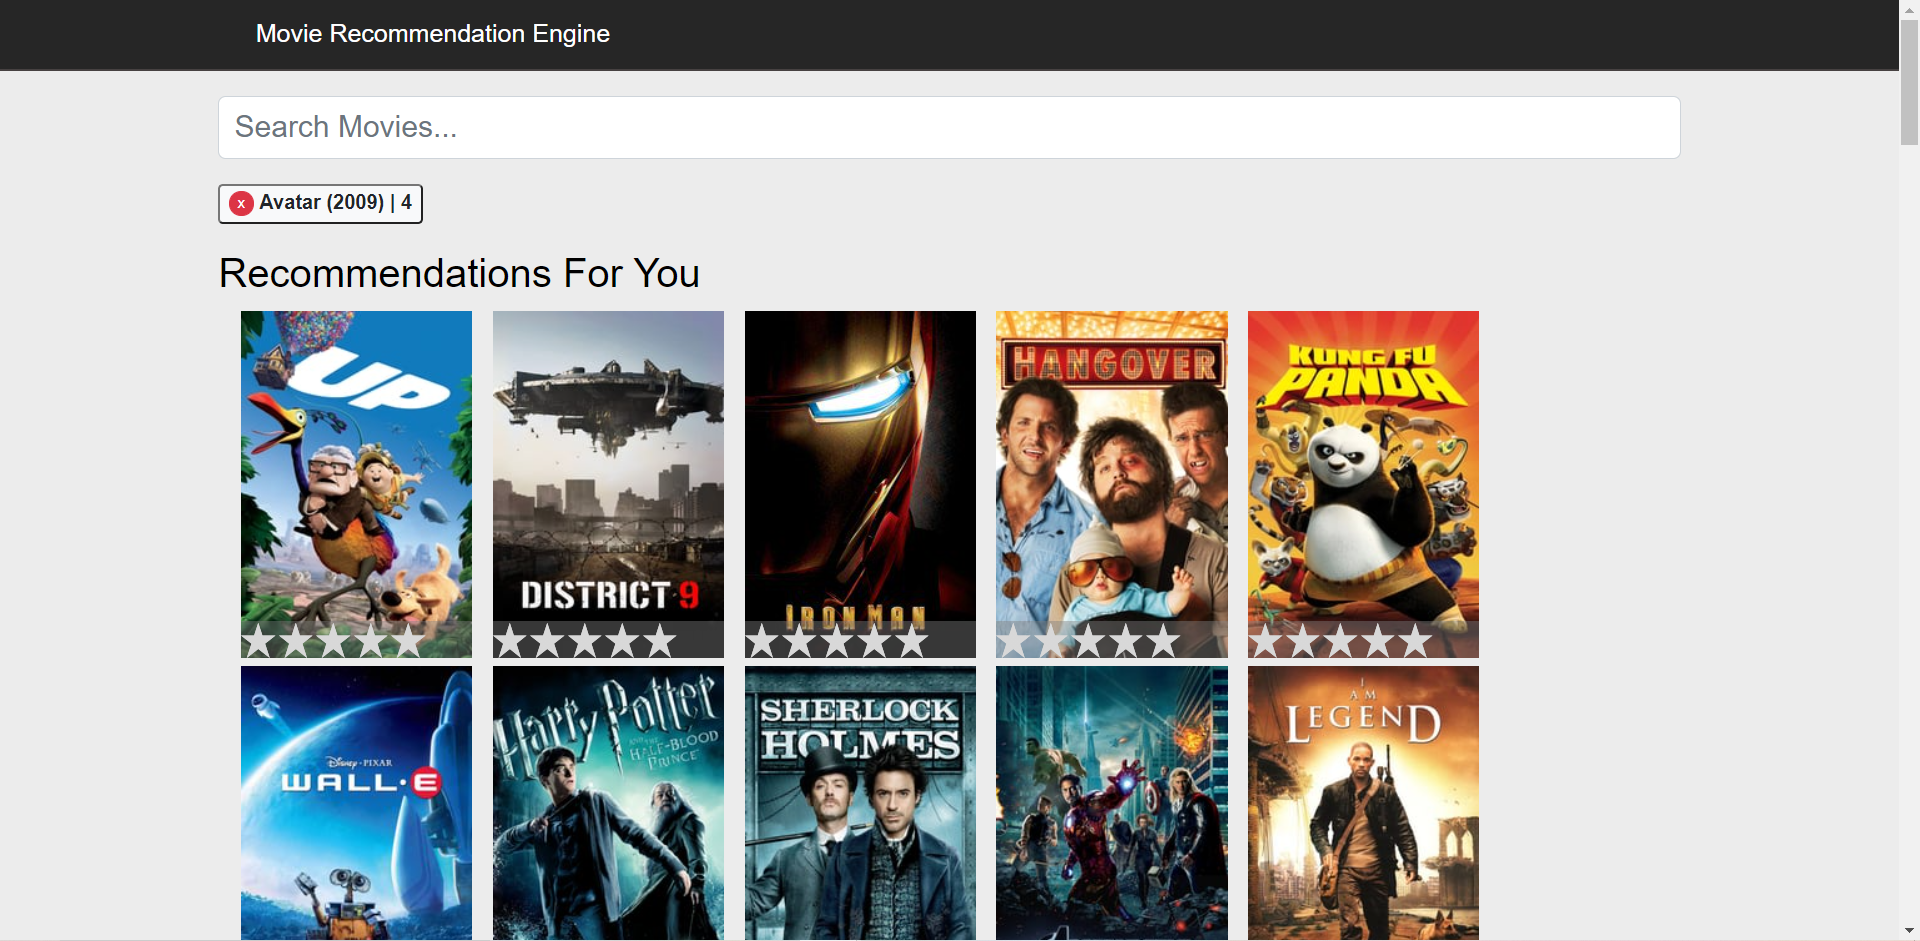Click the Search Movies input field
1920x941 pixels.
coord(949,127)
